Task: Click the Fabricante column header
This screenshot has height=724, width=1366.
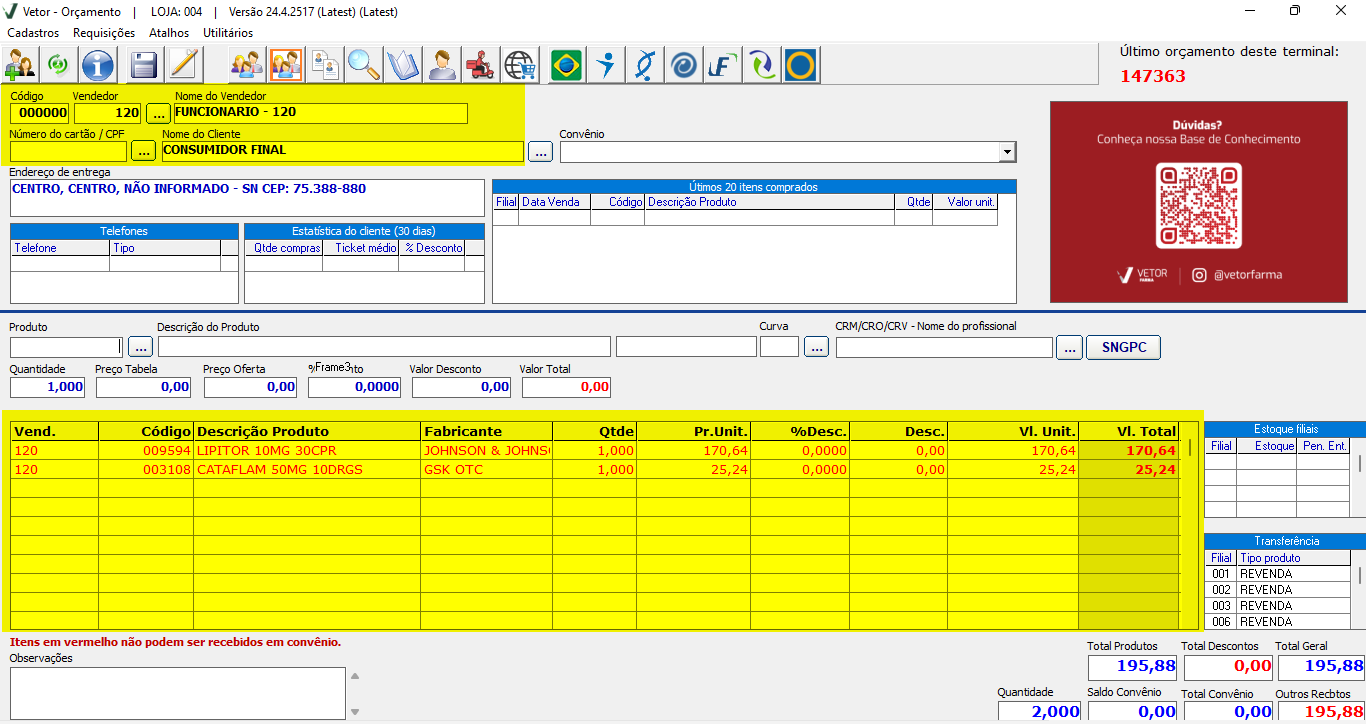Action: tap(486, 431)
